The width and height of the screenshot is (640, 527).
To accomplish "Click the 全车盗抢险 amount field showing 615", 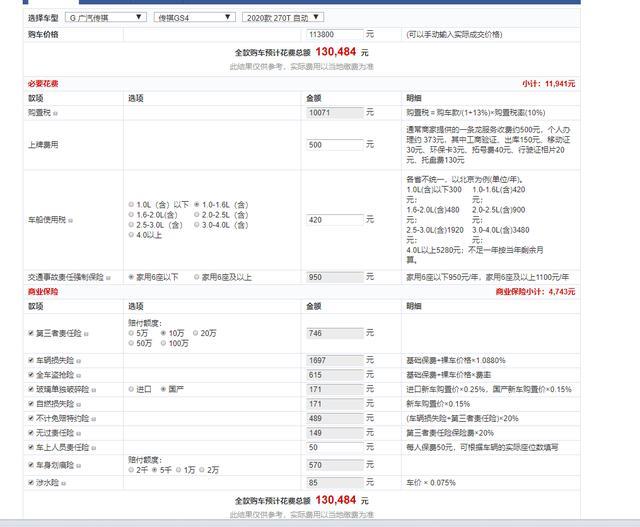I will click(335, 375).
